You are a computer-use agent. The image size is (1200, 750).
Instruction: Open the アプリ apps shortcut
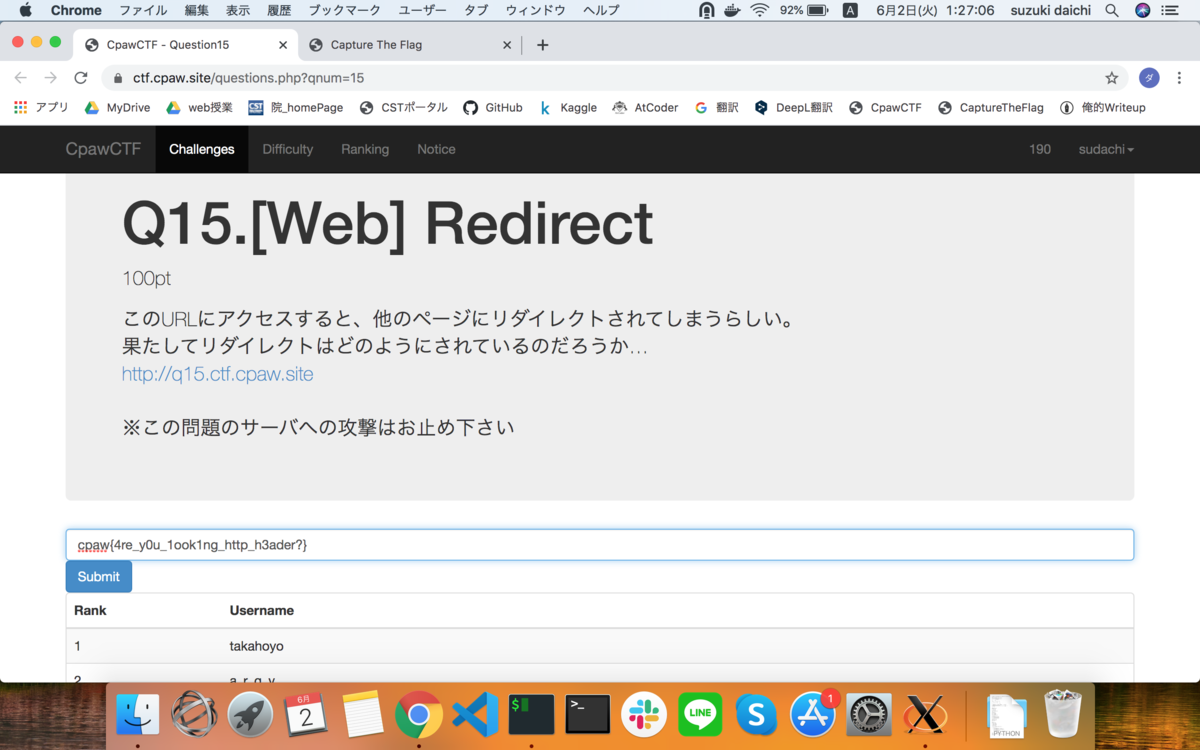coord(41,108)
